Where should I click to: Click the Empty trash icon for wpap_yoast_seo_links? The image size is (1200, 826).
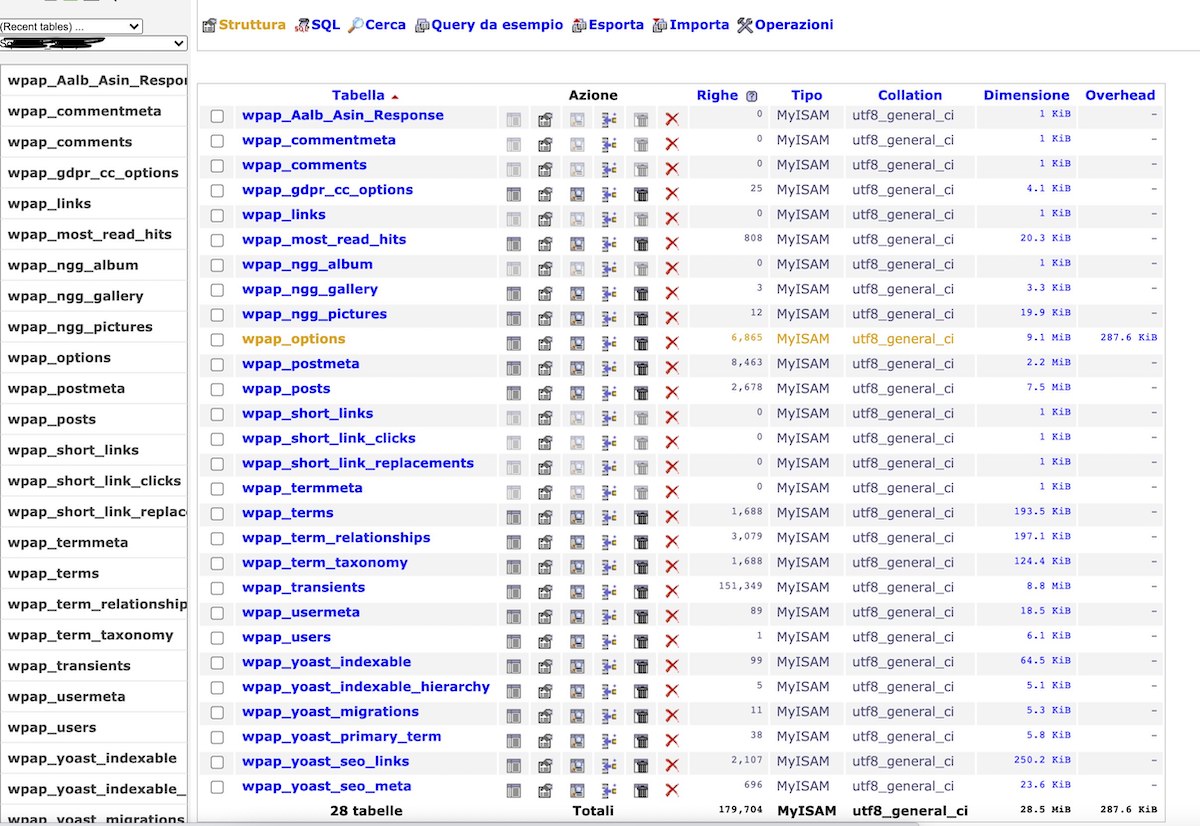641,766
